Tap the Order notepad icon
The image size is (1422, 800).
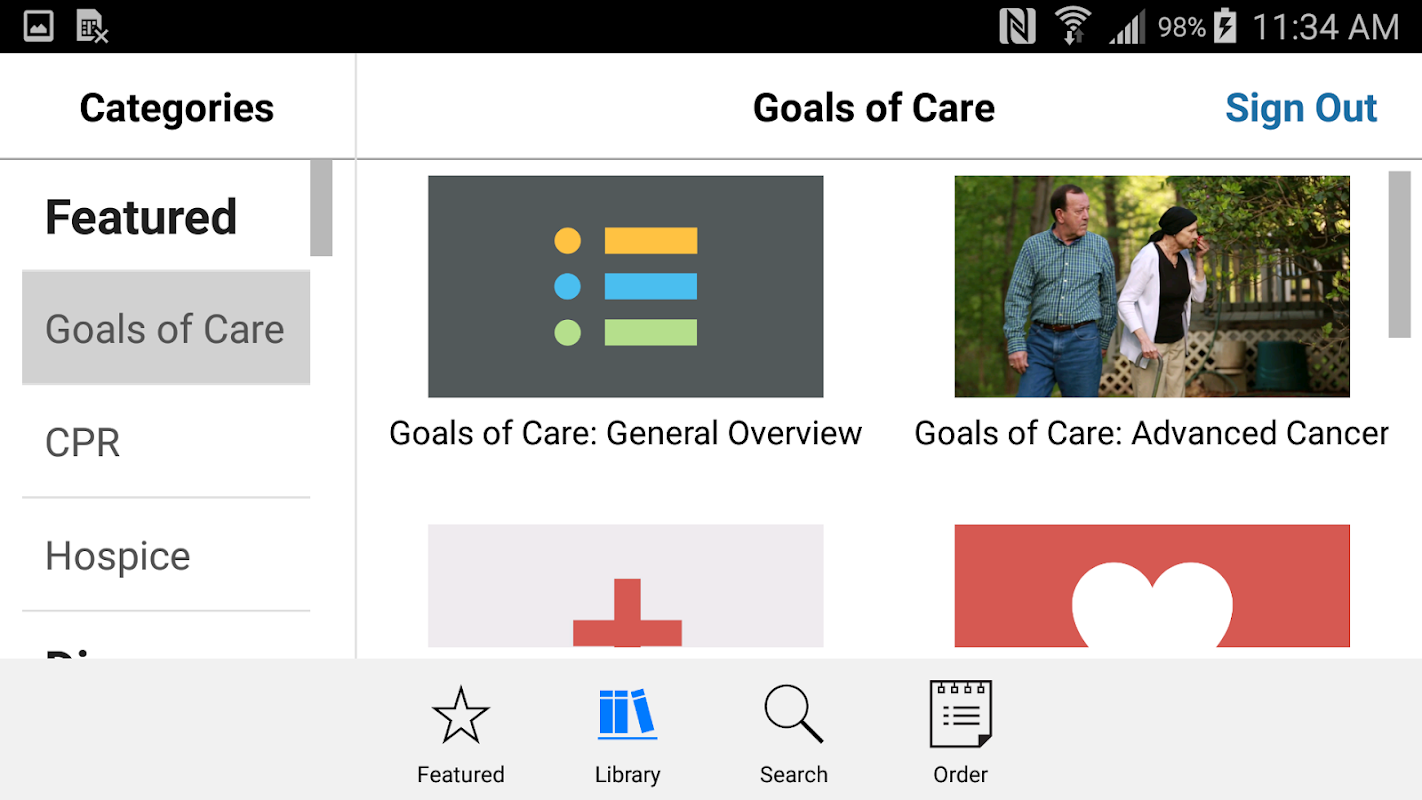tap(960, 716)
